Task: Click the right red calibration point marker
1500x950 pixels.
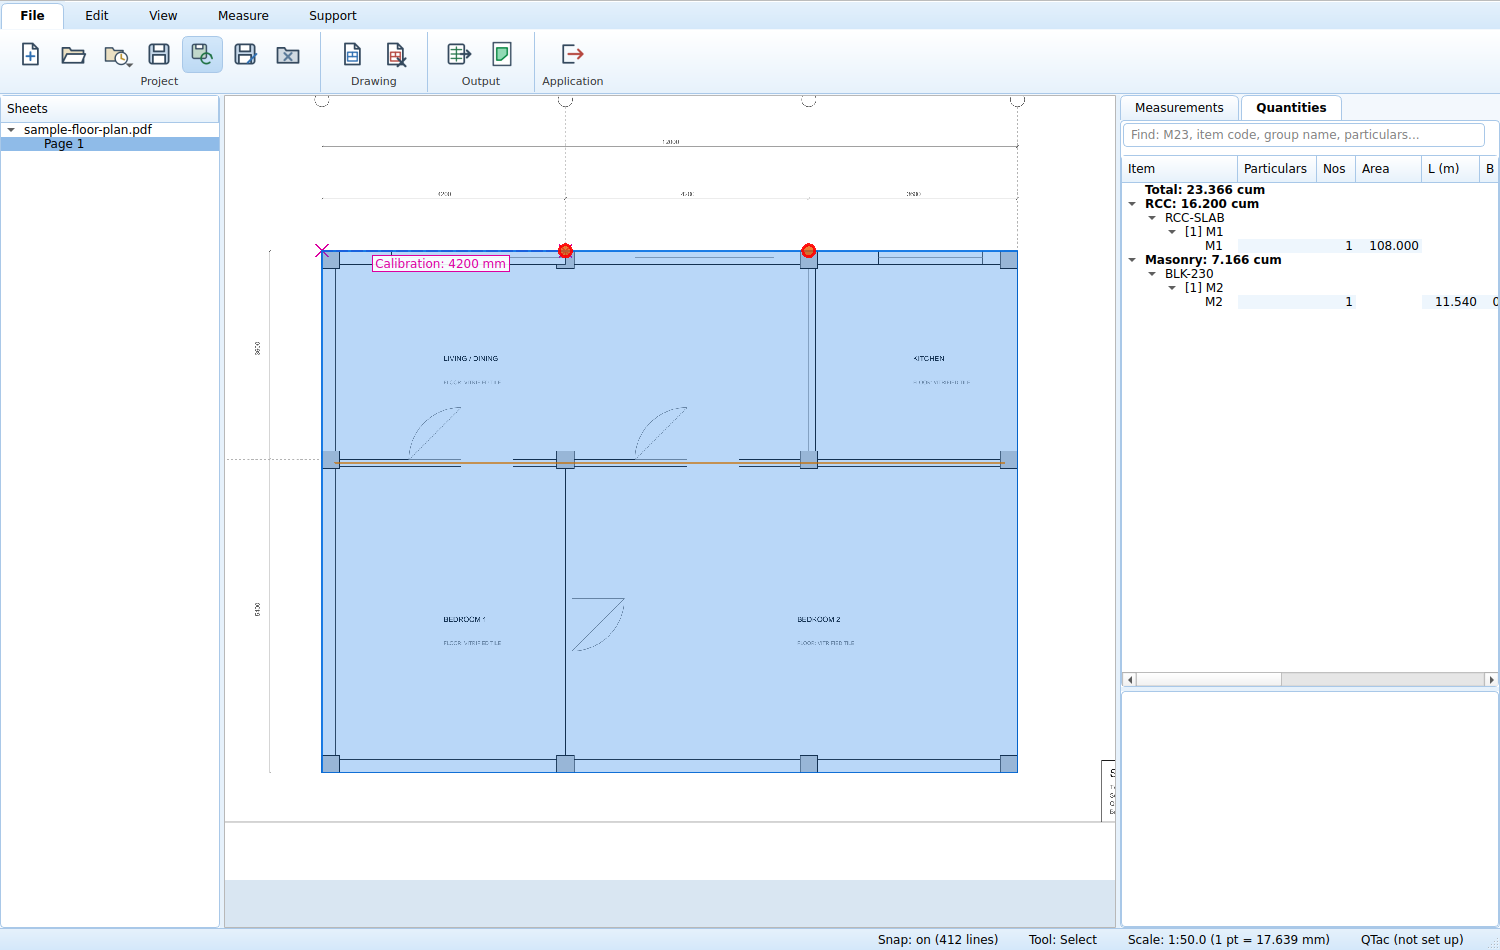Action: click(x=809, y=250)
